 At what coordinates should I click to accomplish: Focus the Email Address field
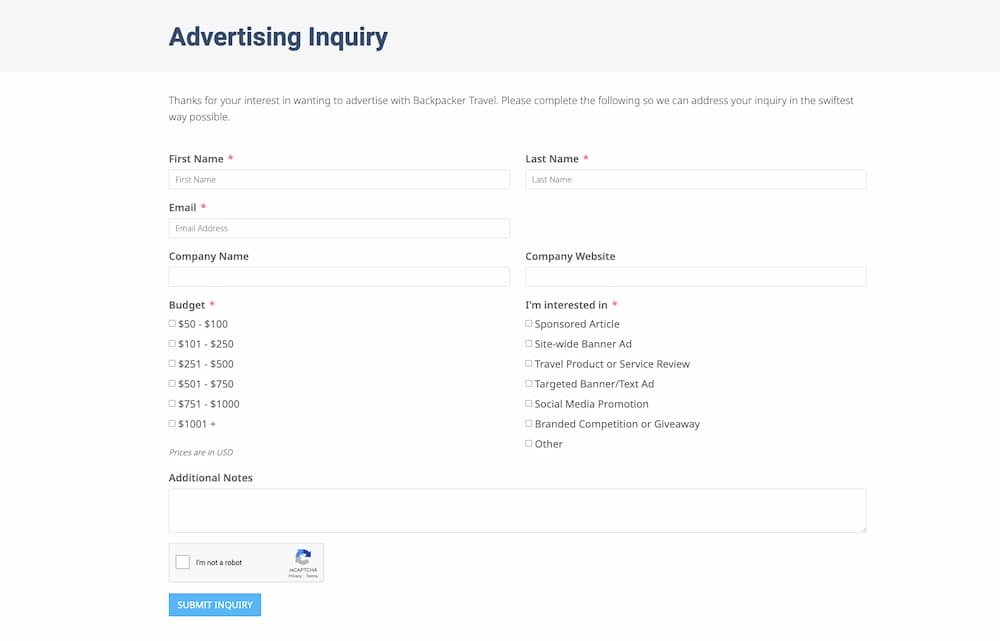tap(339, 228)
